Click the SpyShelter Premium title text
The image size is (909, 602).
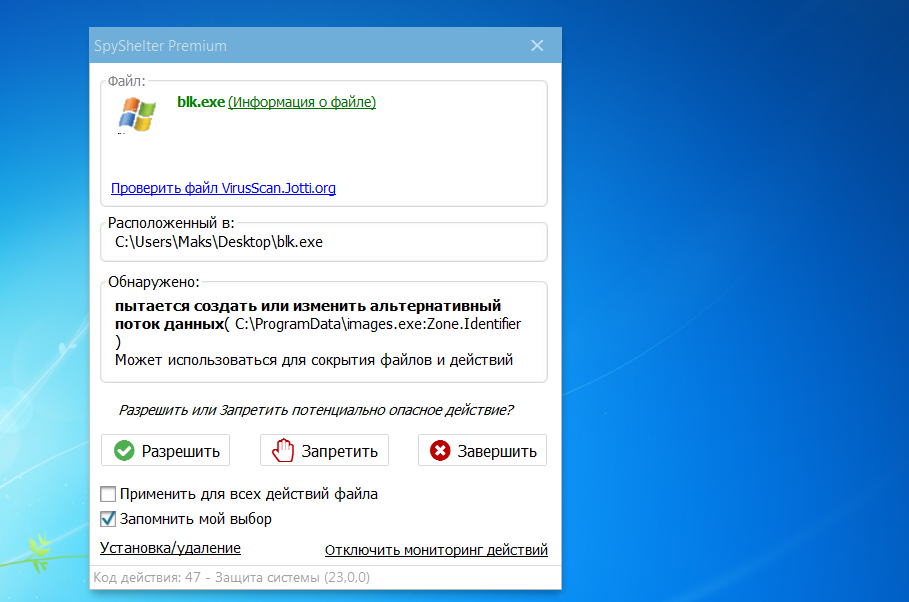click(161, 46)
